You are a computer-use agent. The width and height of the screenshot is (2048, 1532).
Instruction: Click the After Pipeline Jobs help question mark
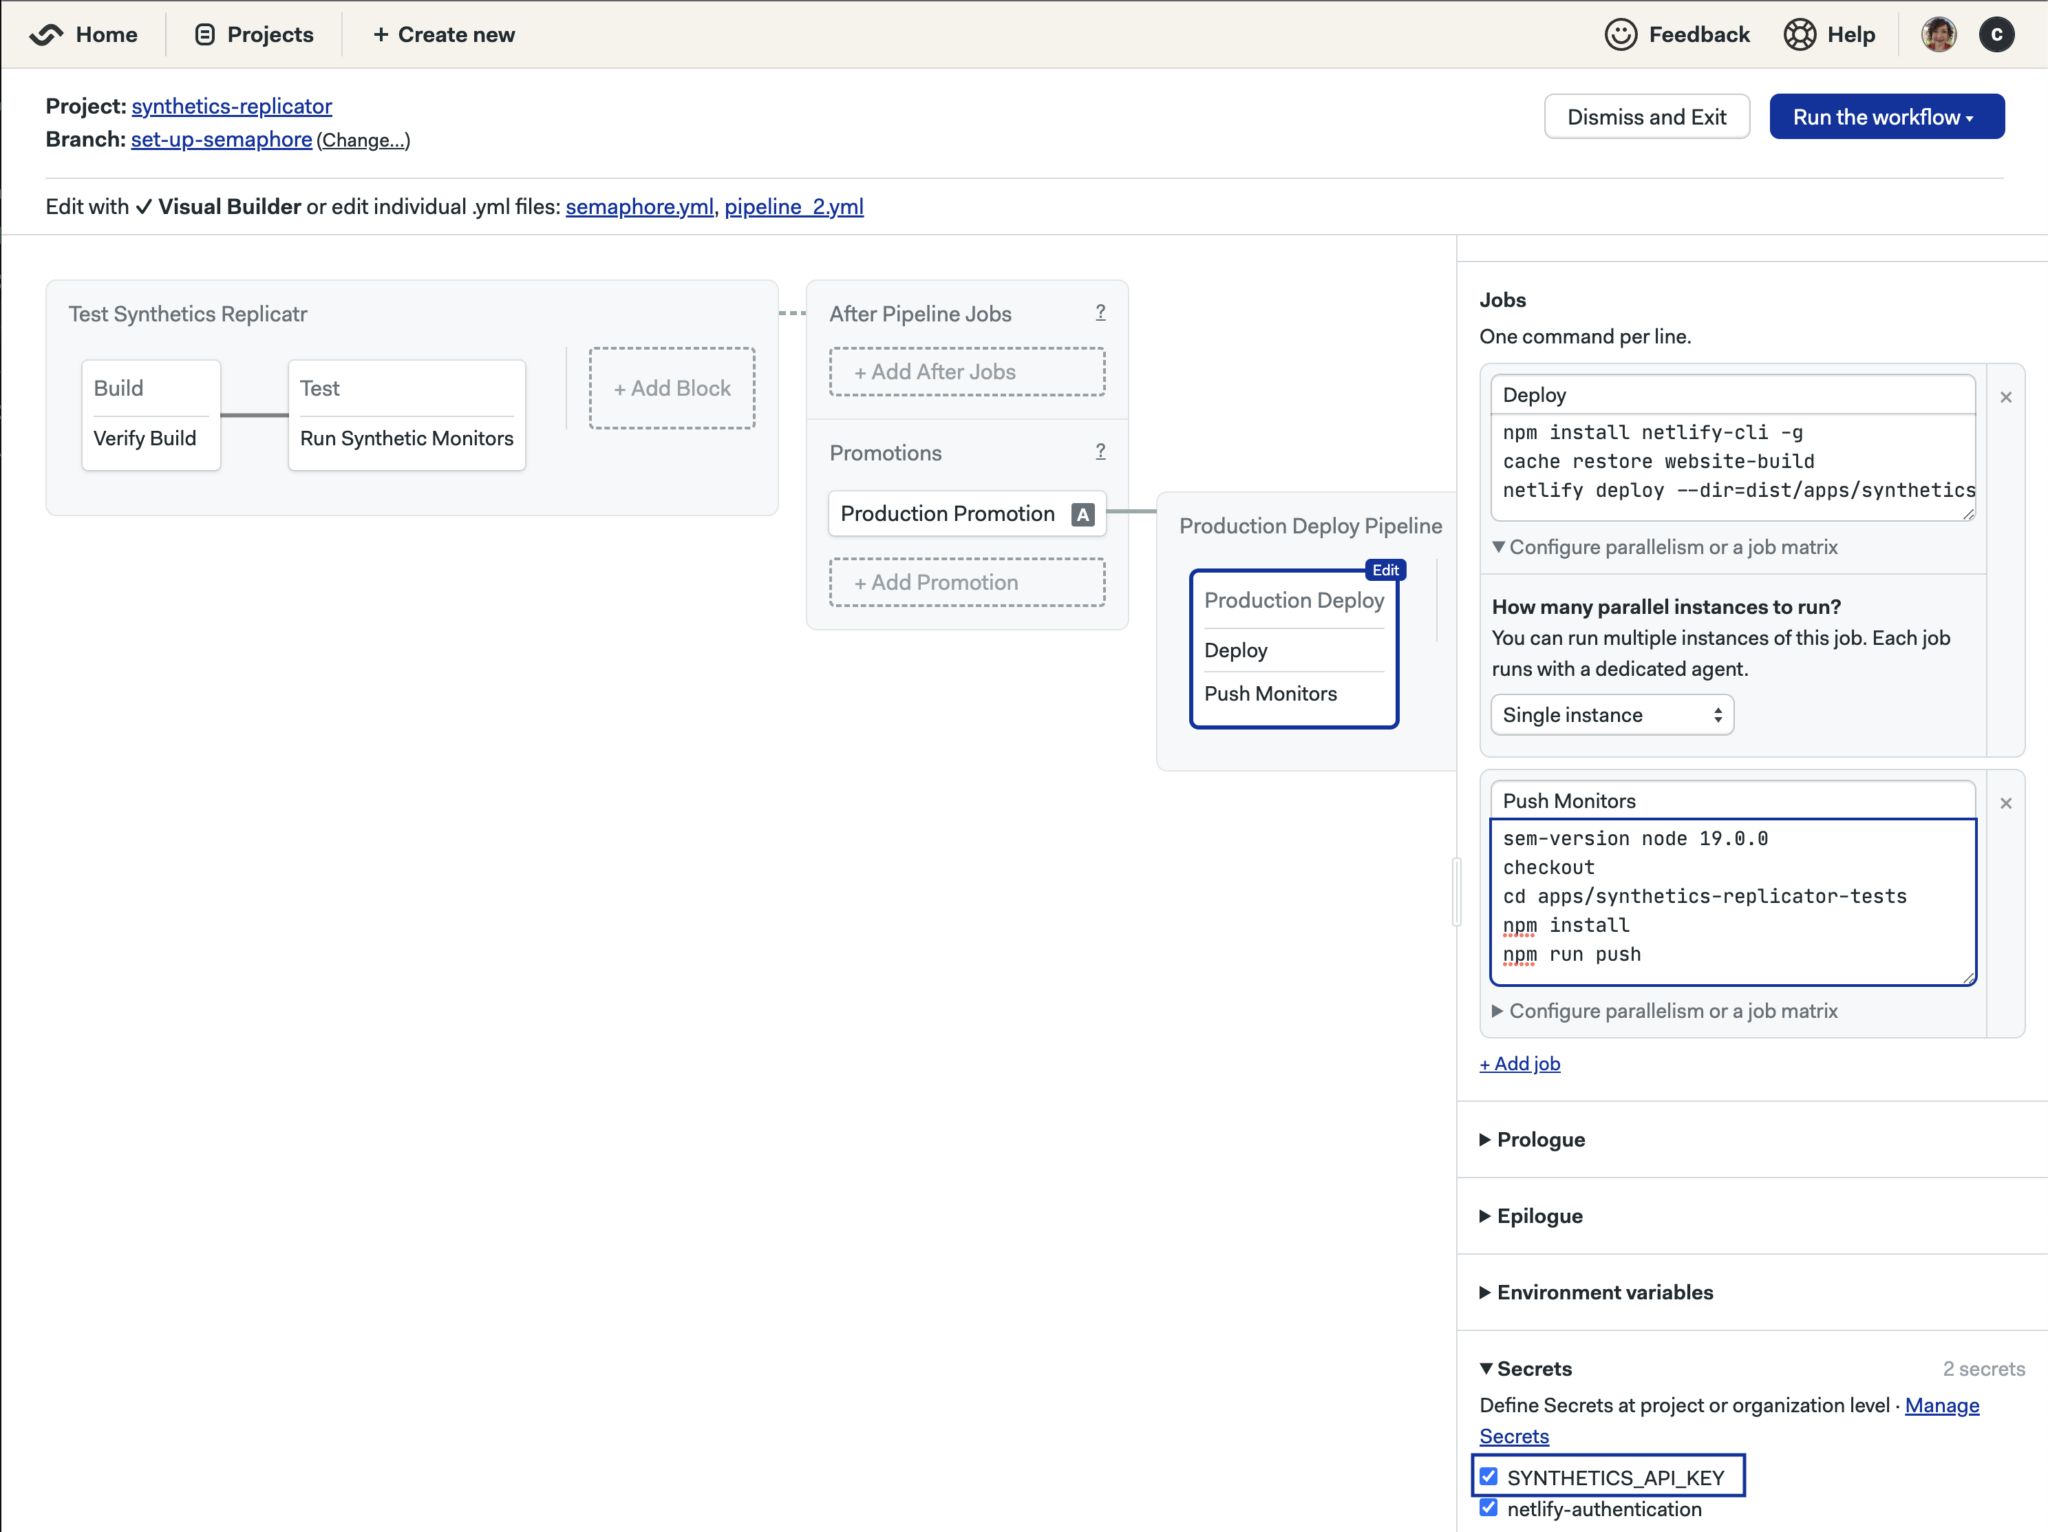(x=1100, y=312)
